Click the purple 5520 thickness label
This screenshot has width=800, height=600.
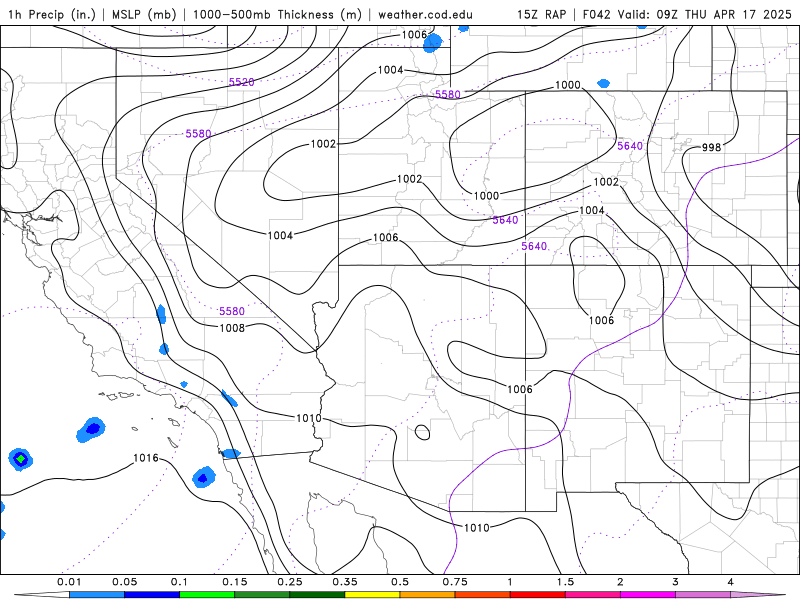point(241,82)
